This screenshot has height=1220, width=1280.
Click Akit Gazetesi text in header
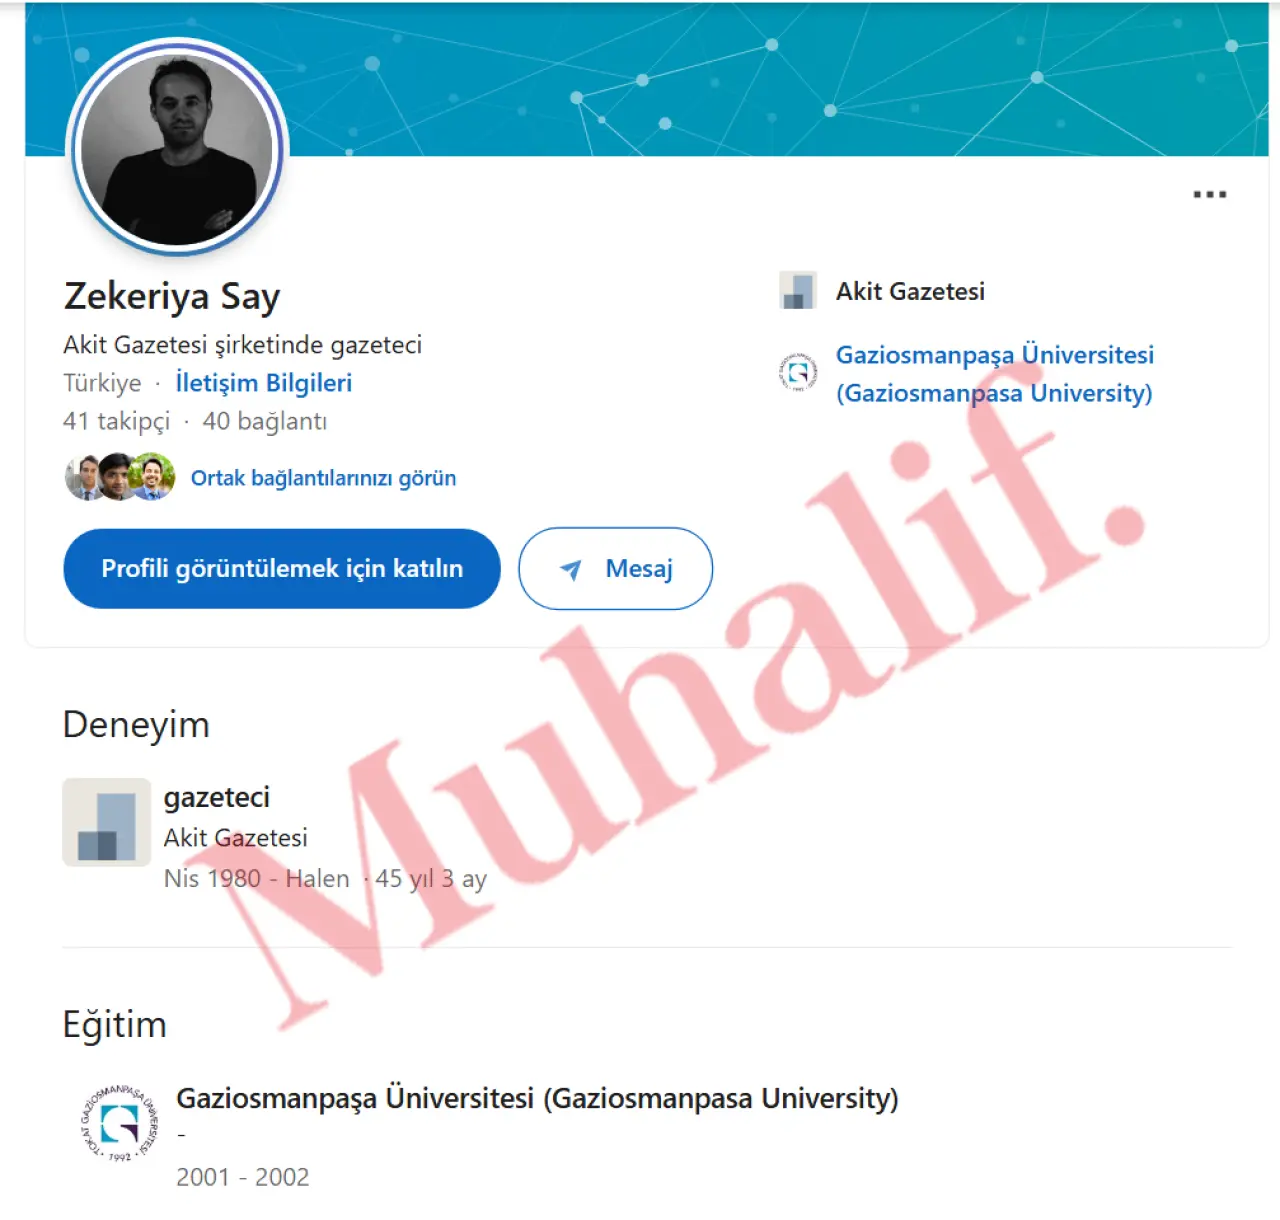[x=910, y=291]
